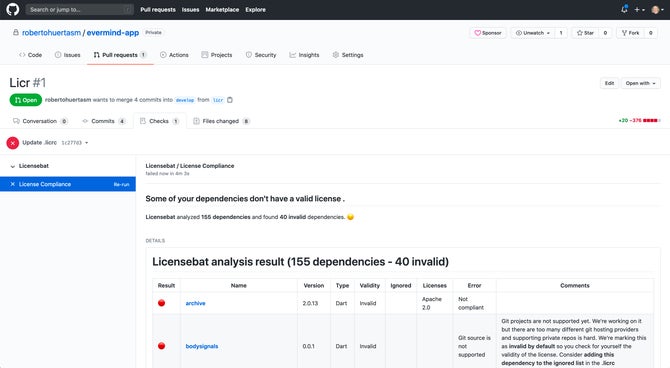Image resolution: width=670 pixels, height=368 pixels.
Task: Click the Licensebat / License Compliance header
Action: click(190, 166)
